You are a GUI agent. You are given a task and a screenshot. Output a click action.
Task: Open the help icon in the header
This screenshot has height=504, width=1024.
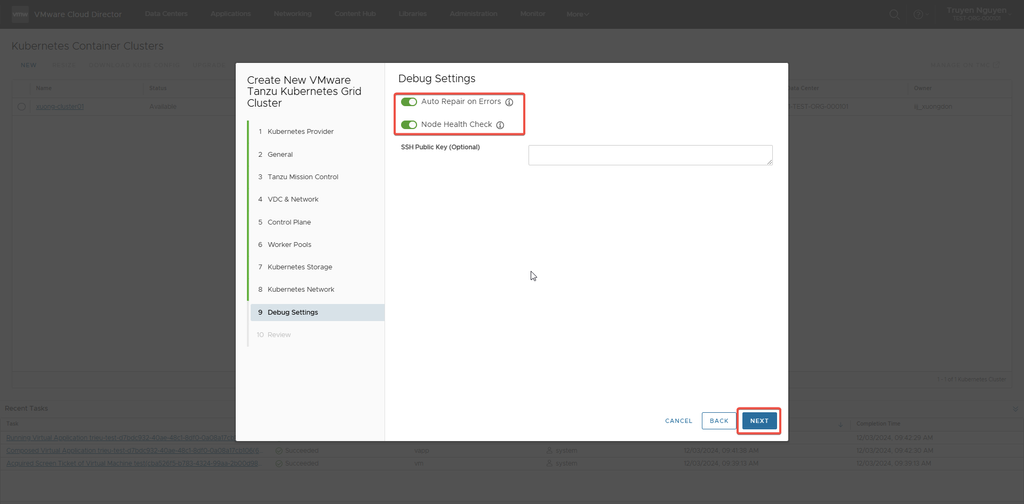[917, 14]
